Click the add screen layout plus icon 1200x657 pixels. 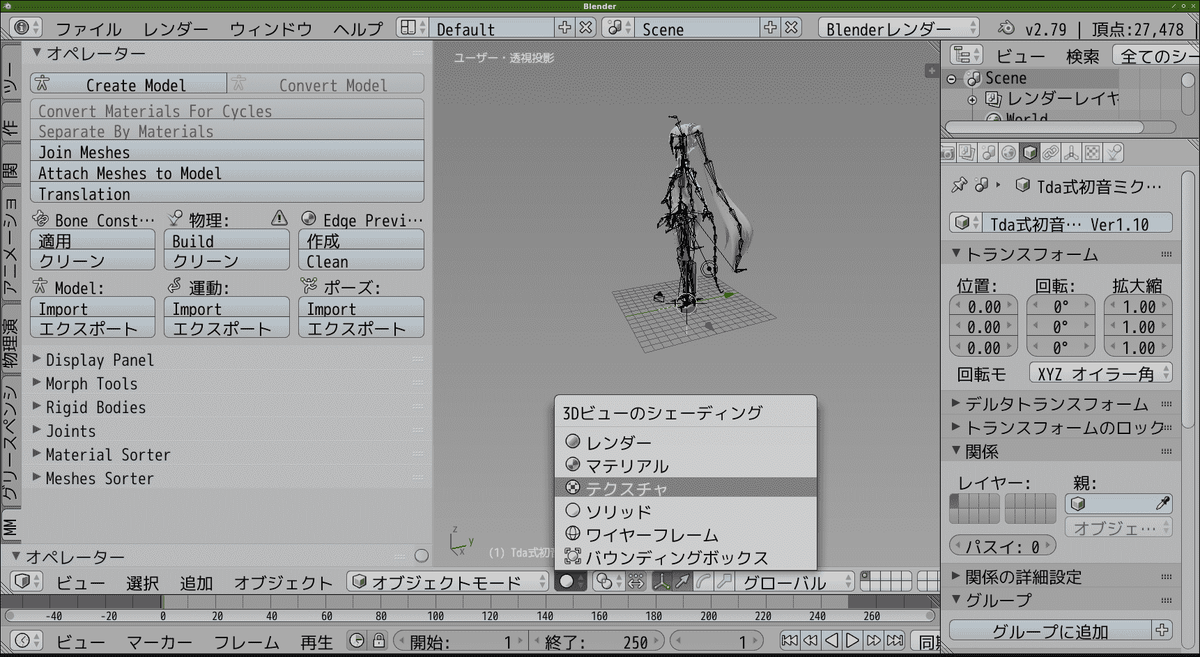(567, 28)
